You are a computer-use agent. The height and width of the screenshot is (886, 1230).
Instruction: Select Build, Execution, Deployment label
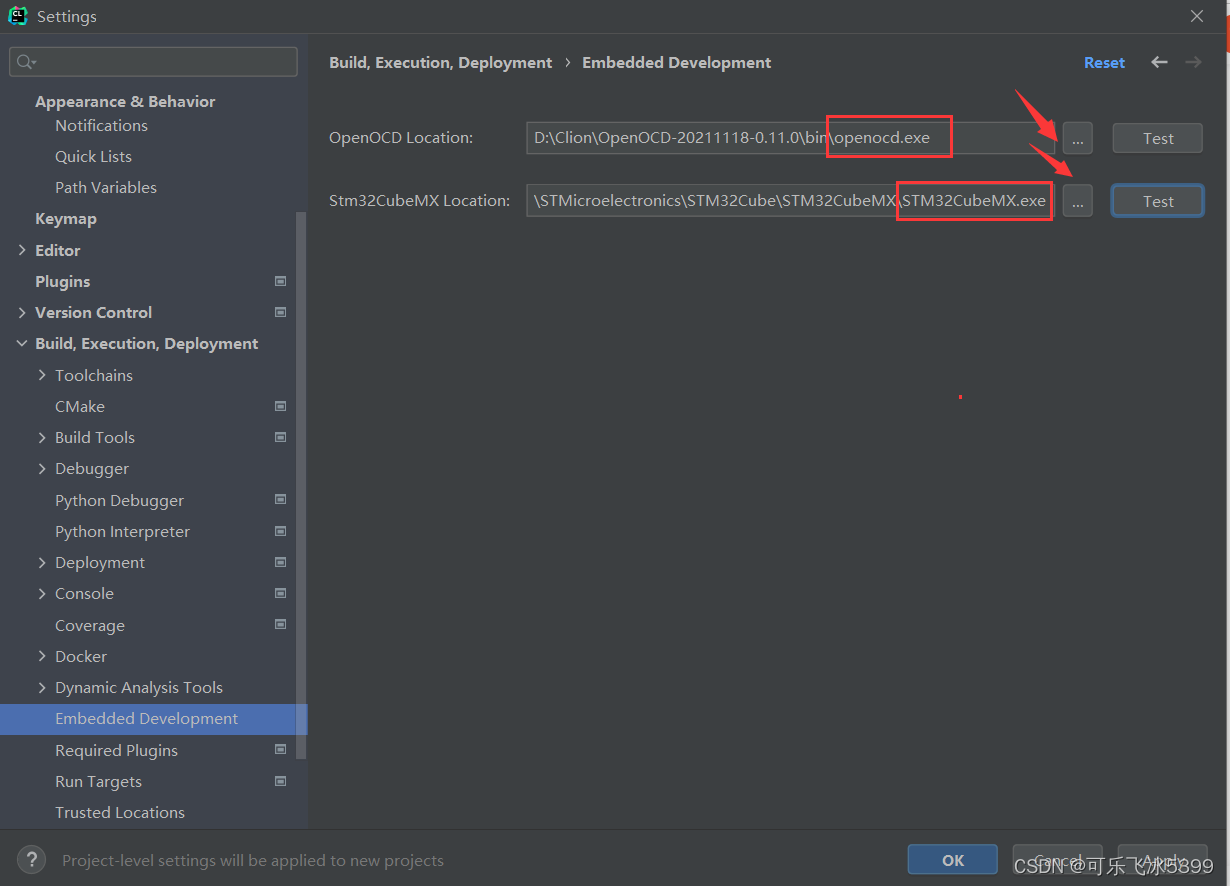pyautogui.click(x=146, y=343)
